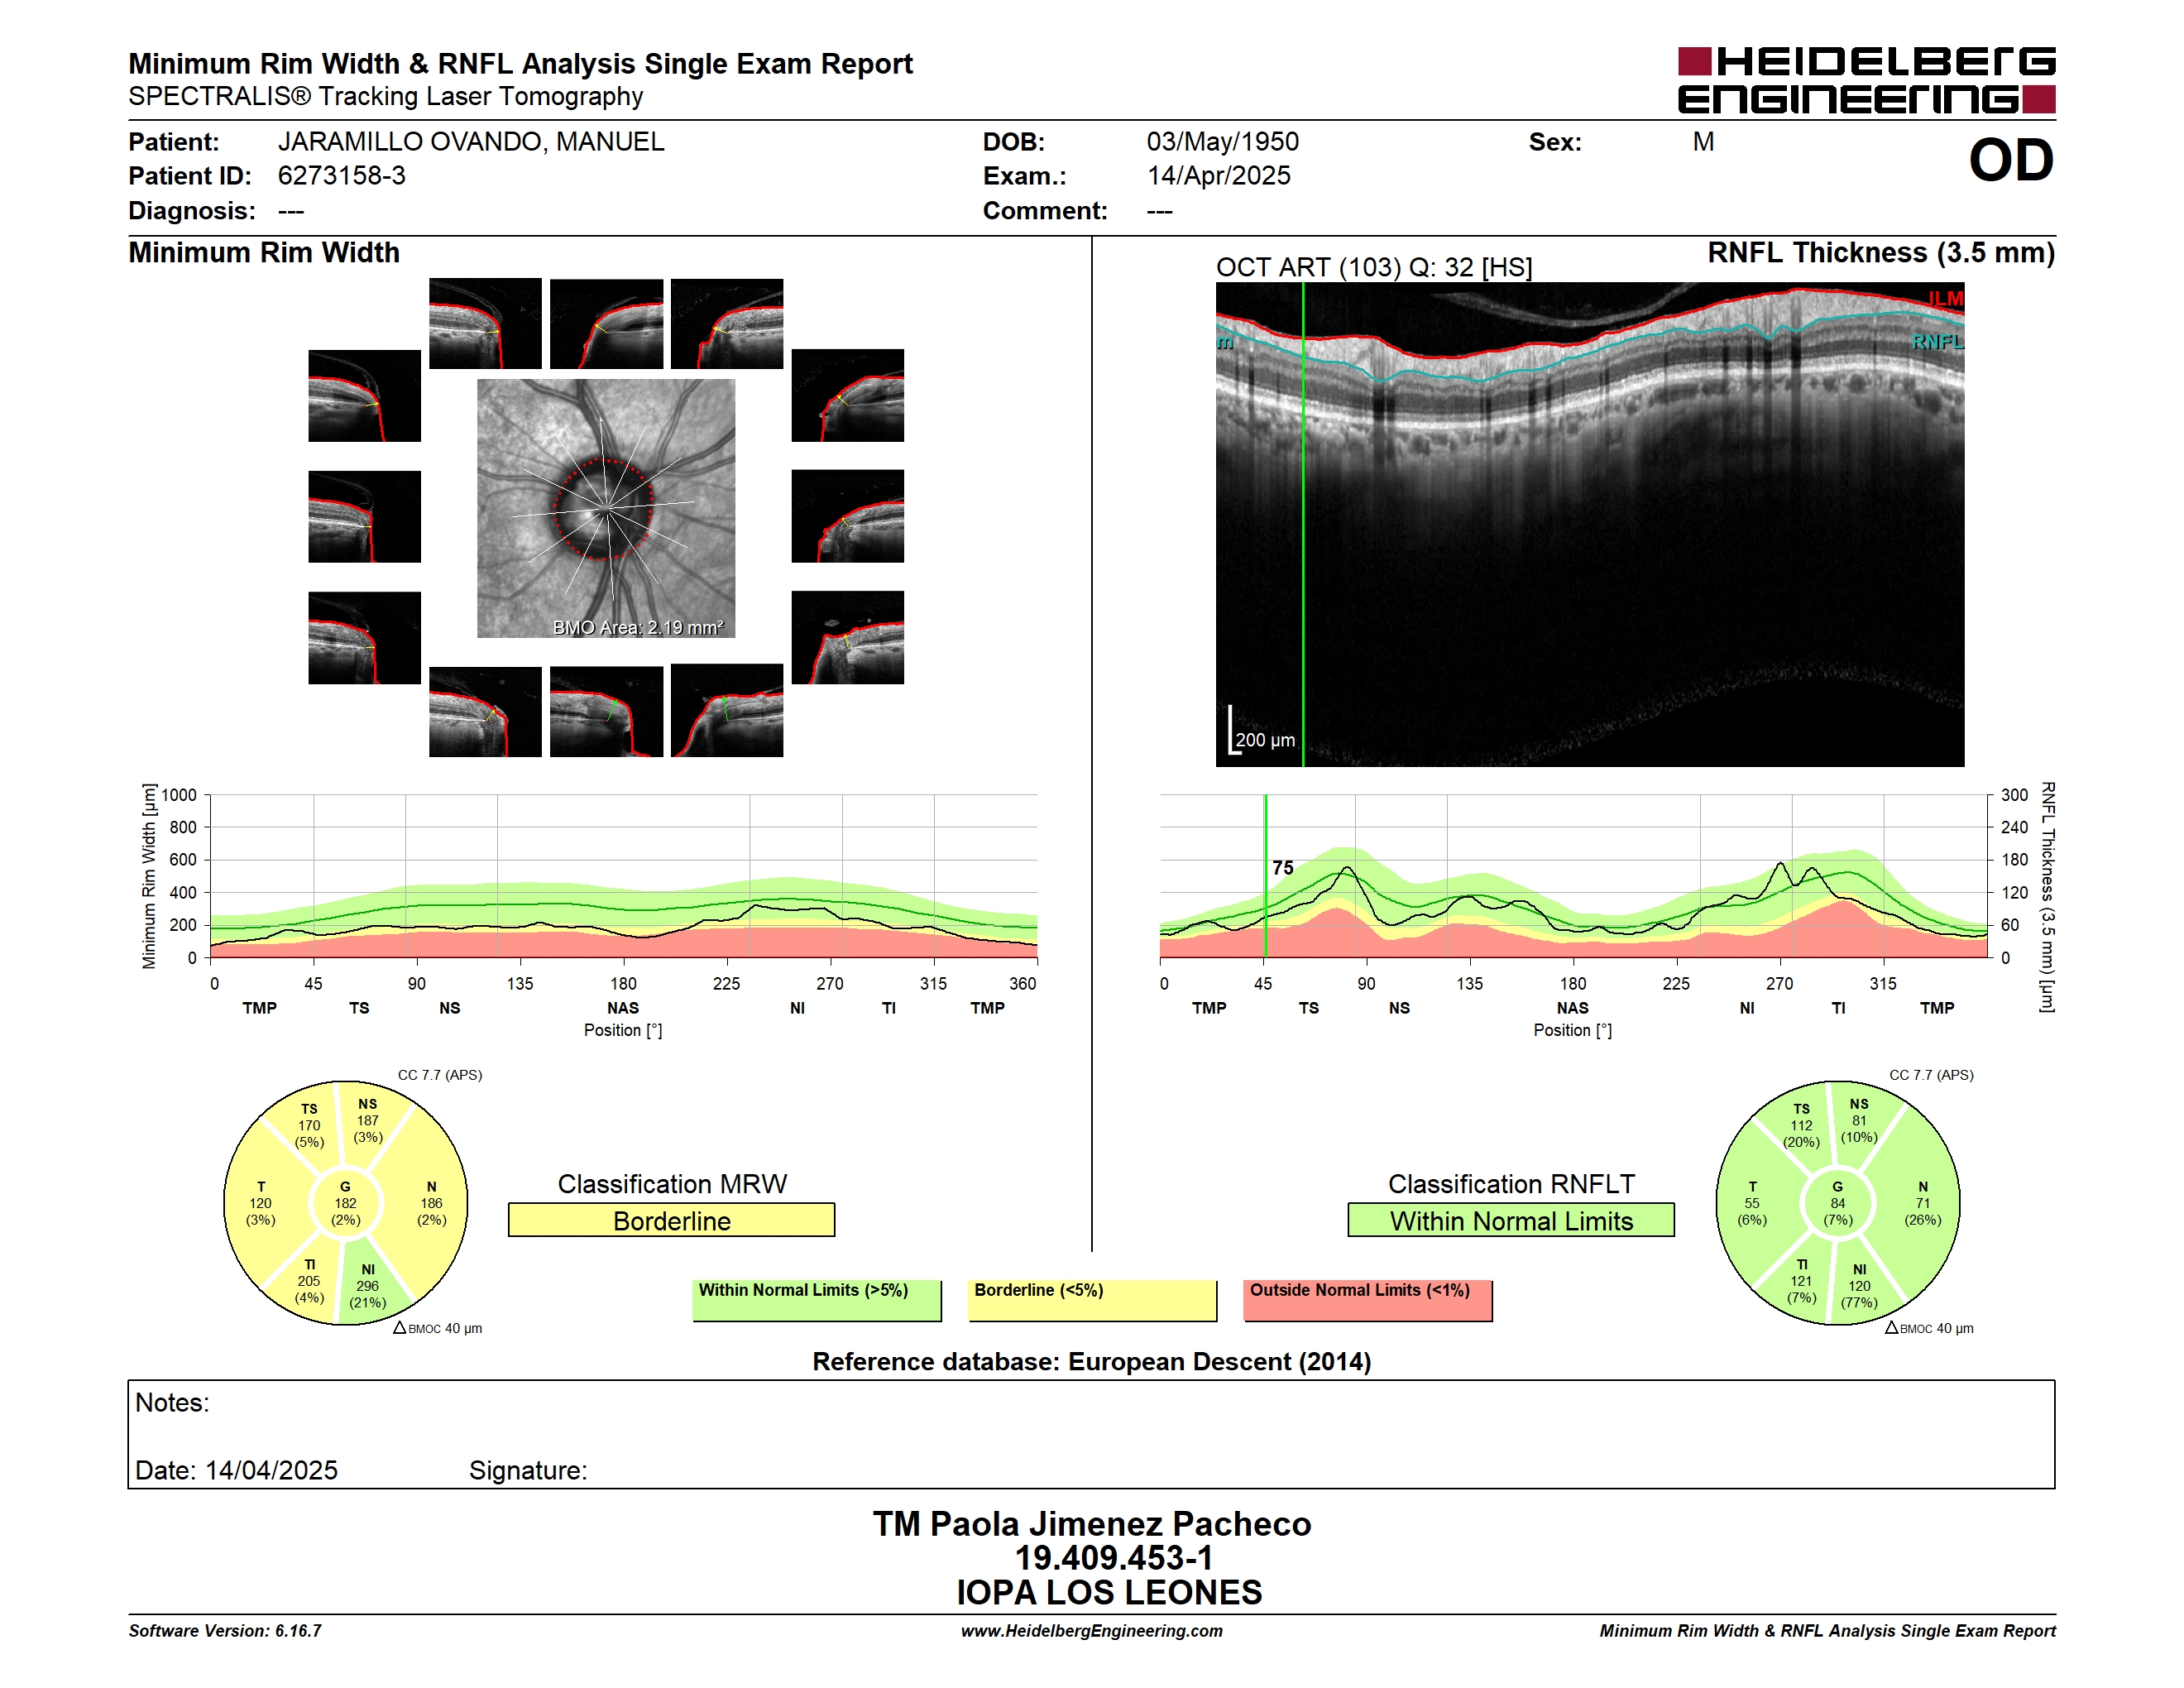Click Software Version: 6.16.7 footer text
The width and height of the screenshot is (2184, 1688).
225,1631
